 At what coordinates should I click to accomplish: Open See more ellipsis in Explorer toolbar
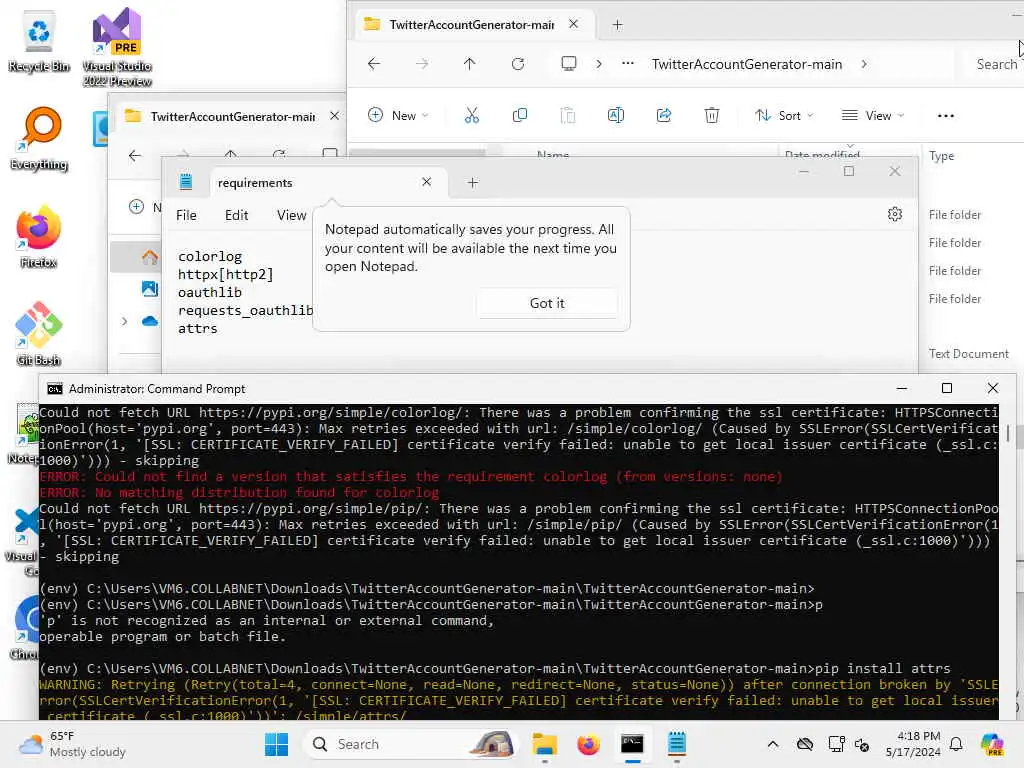(x=946, y=116)
